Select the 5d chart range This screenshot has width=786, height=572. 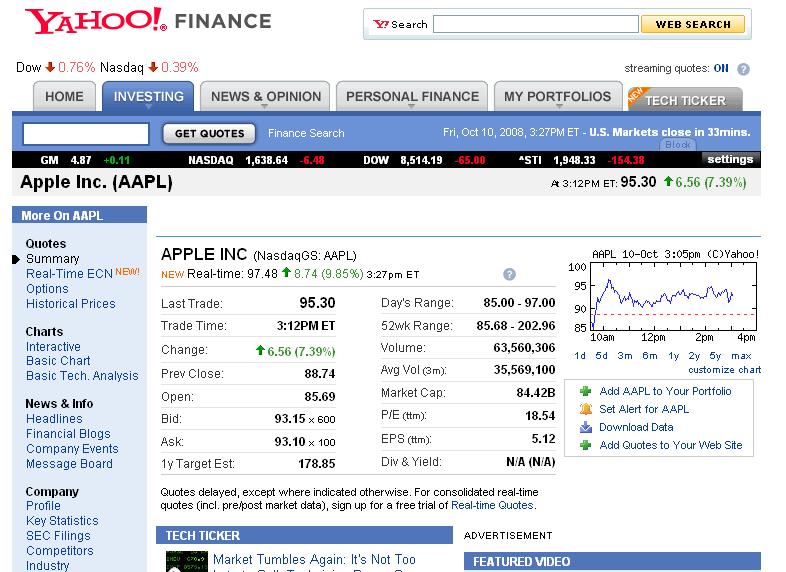[x=602, y=356]
